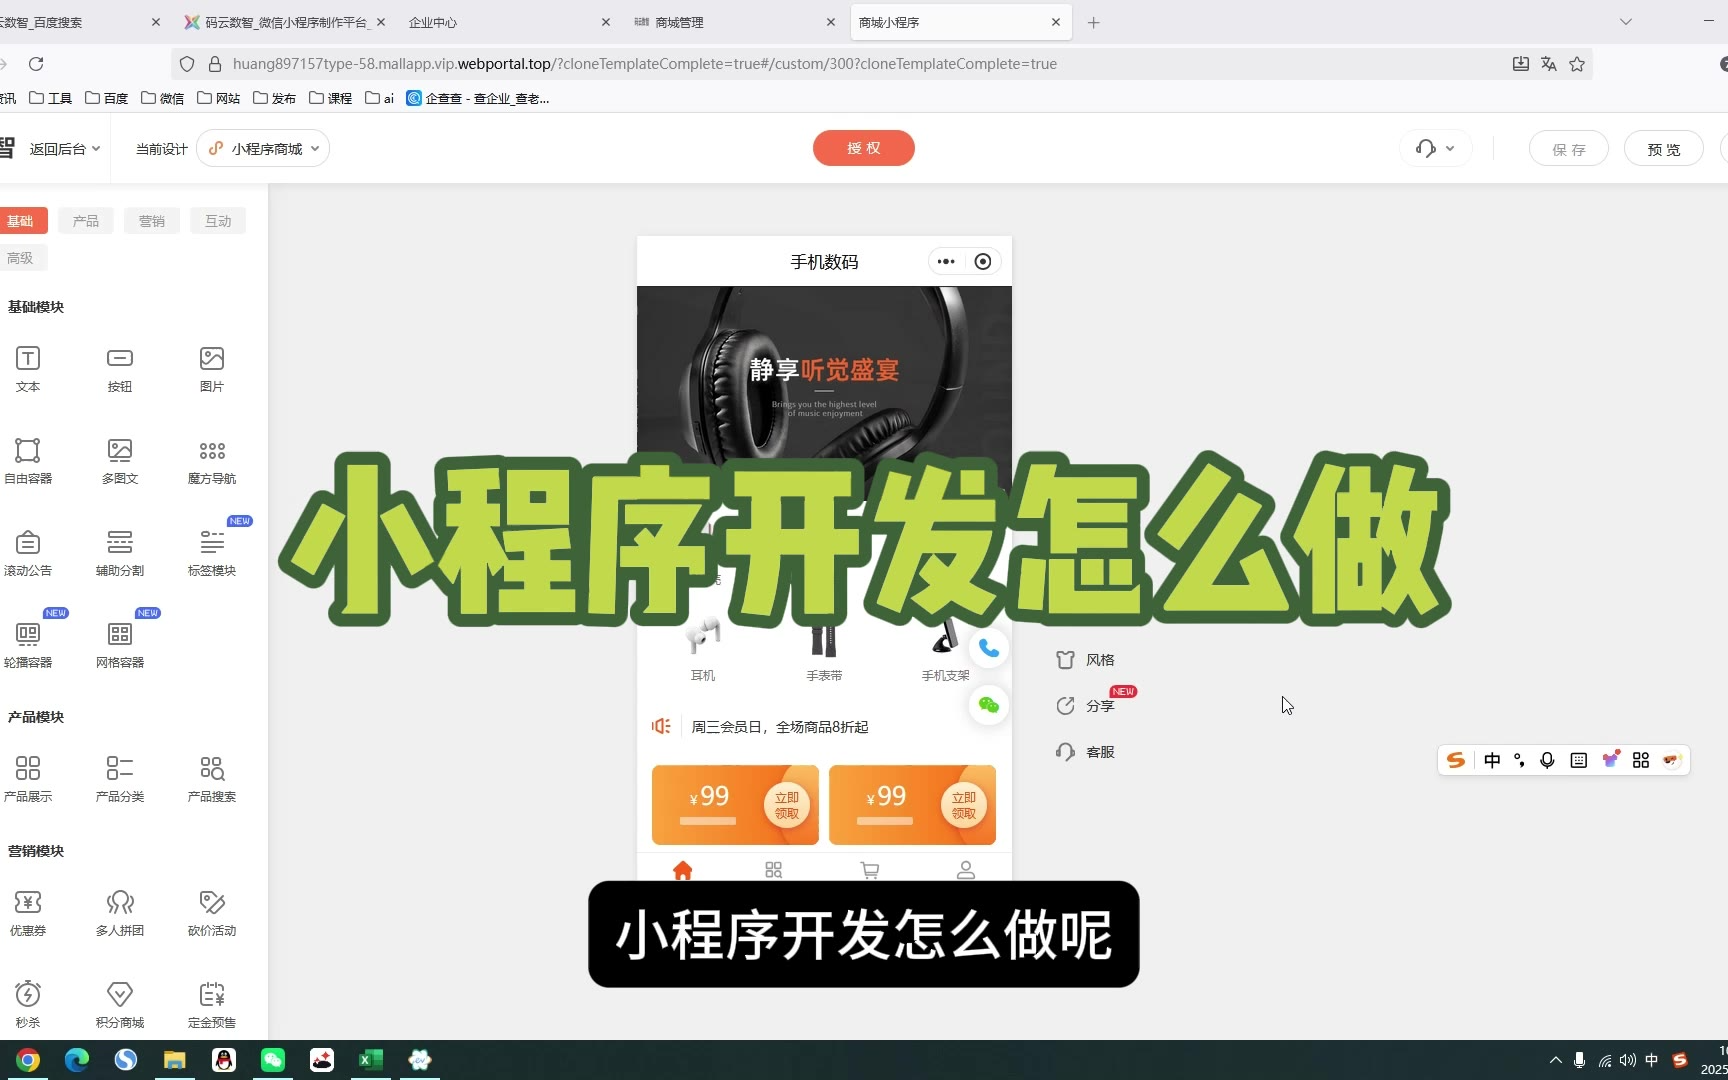This screenshot has height=1080, width=1728.
Task: Add a 秒杀 flash sale module
Action: (x=28, y=1004)
